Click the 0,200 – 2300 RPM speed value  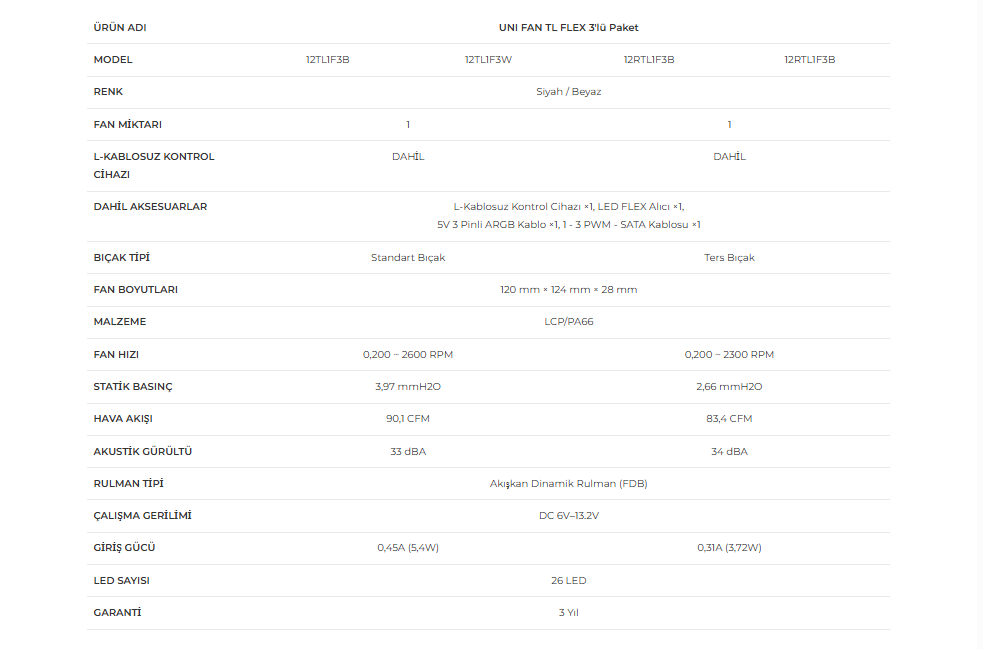tap(729, 354)
